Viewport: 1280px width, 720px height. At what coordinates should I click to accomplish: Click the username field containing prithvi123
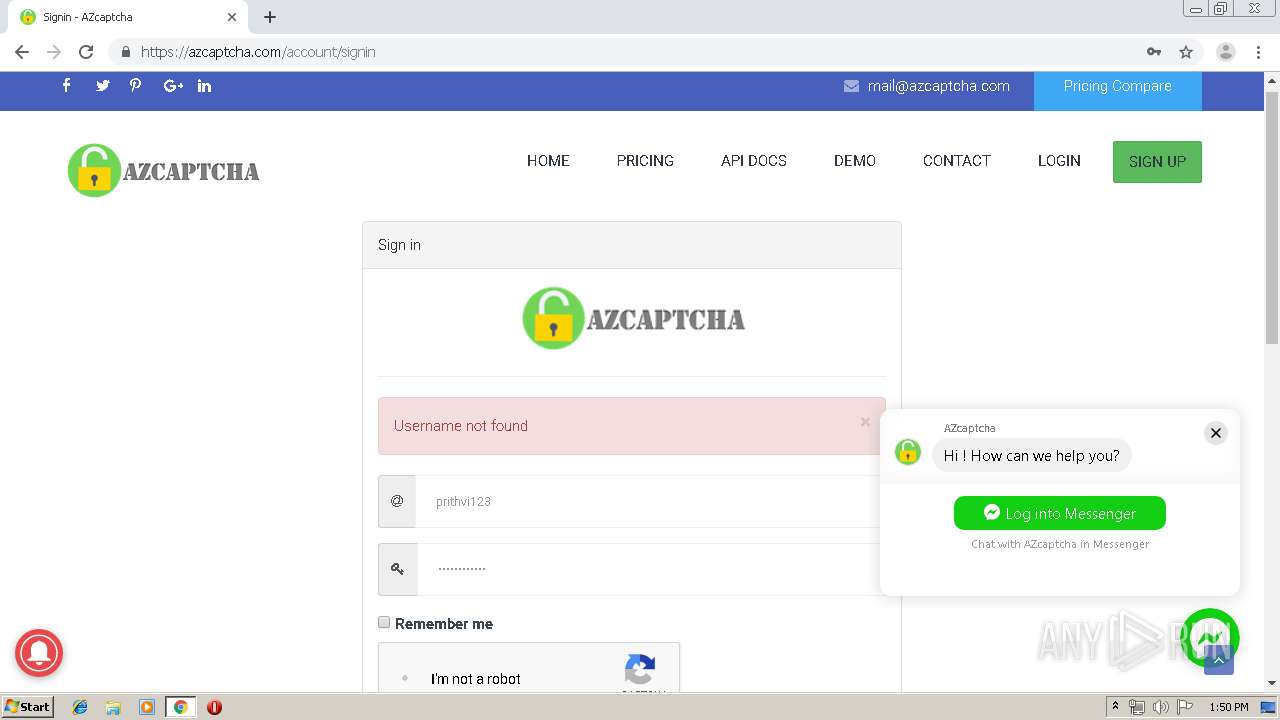click(651, 501)
